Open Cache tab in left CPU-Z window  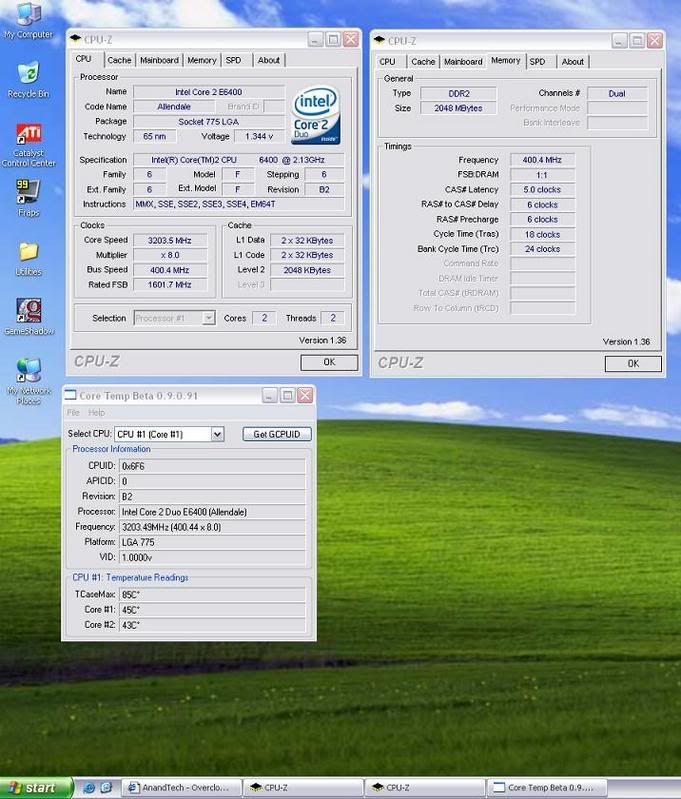[x=119, y=60]
